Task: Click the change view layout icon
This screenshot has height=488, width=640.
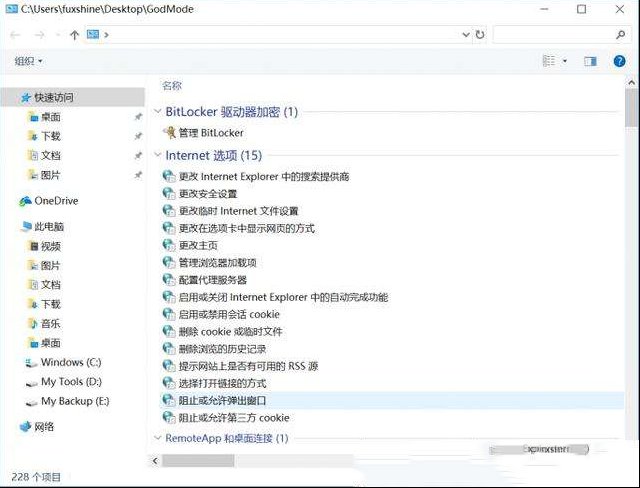Action: click(549, 61)
